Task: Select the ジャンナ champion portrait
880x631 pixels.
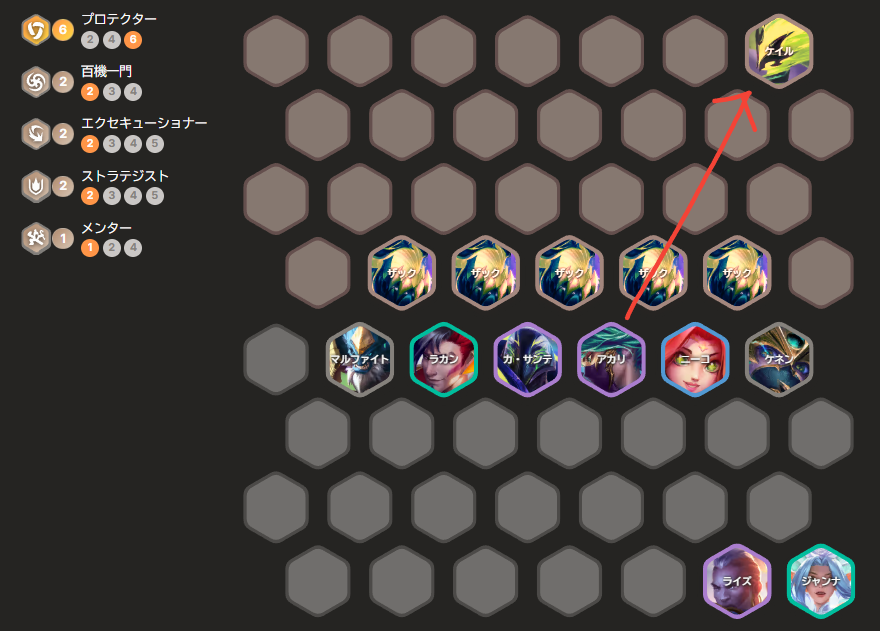Action: [821, 581]
